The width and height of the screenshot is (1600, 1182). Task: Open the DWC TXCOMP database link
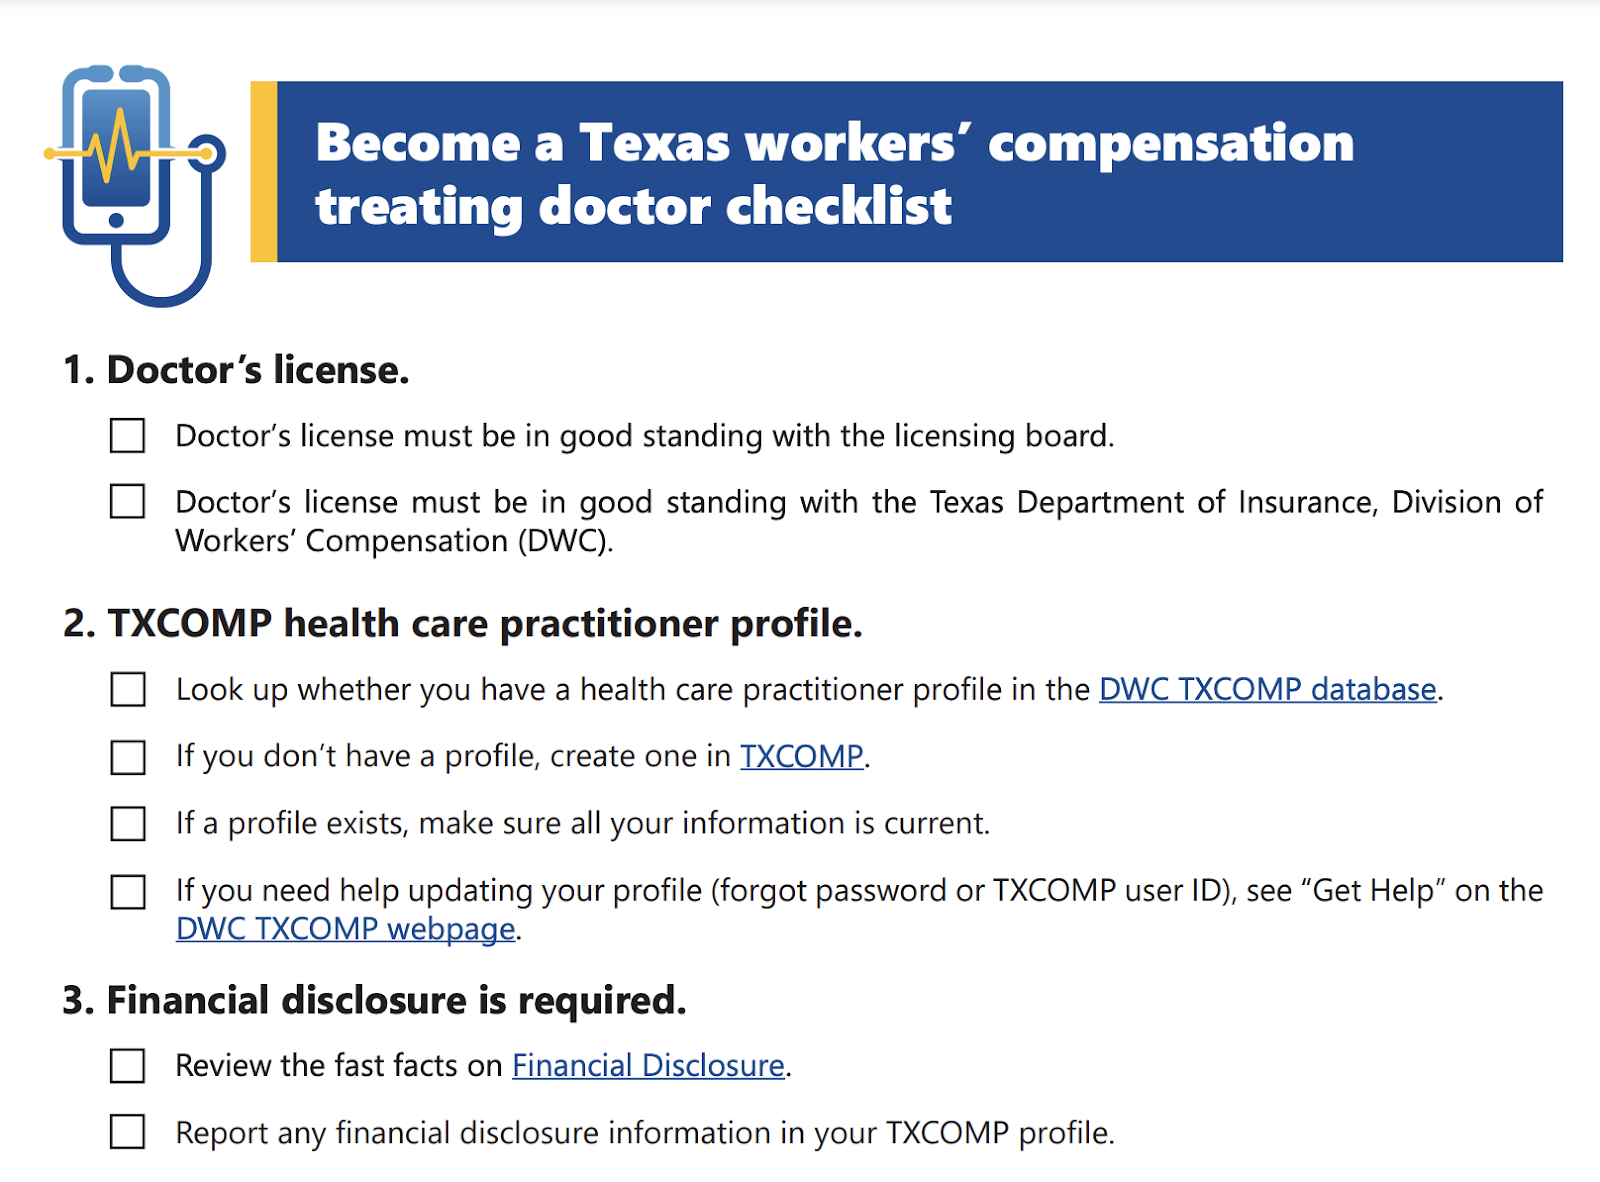click(x=1267, y=689)
